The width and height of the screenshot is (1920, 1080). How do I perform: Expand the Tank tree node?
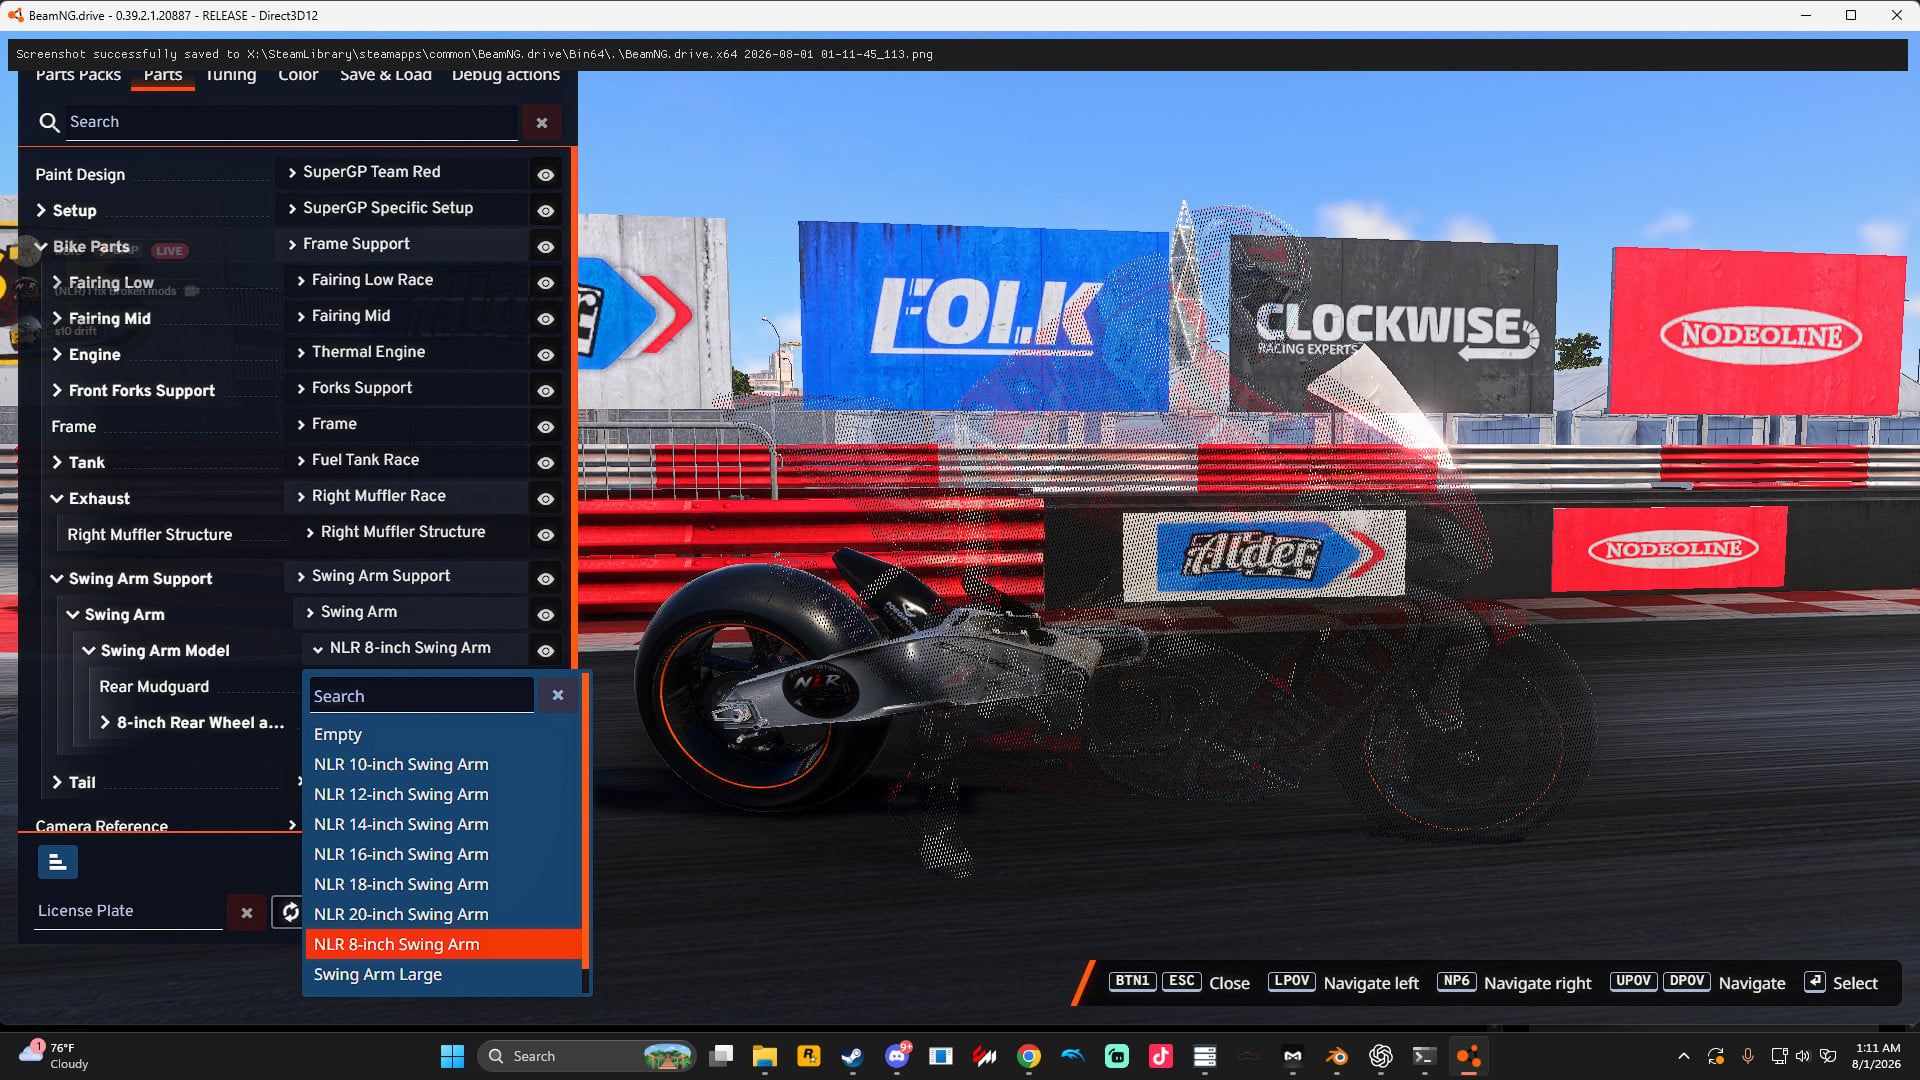(x=57, y=462)
